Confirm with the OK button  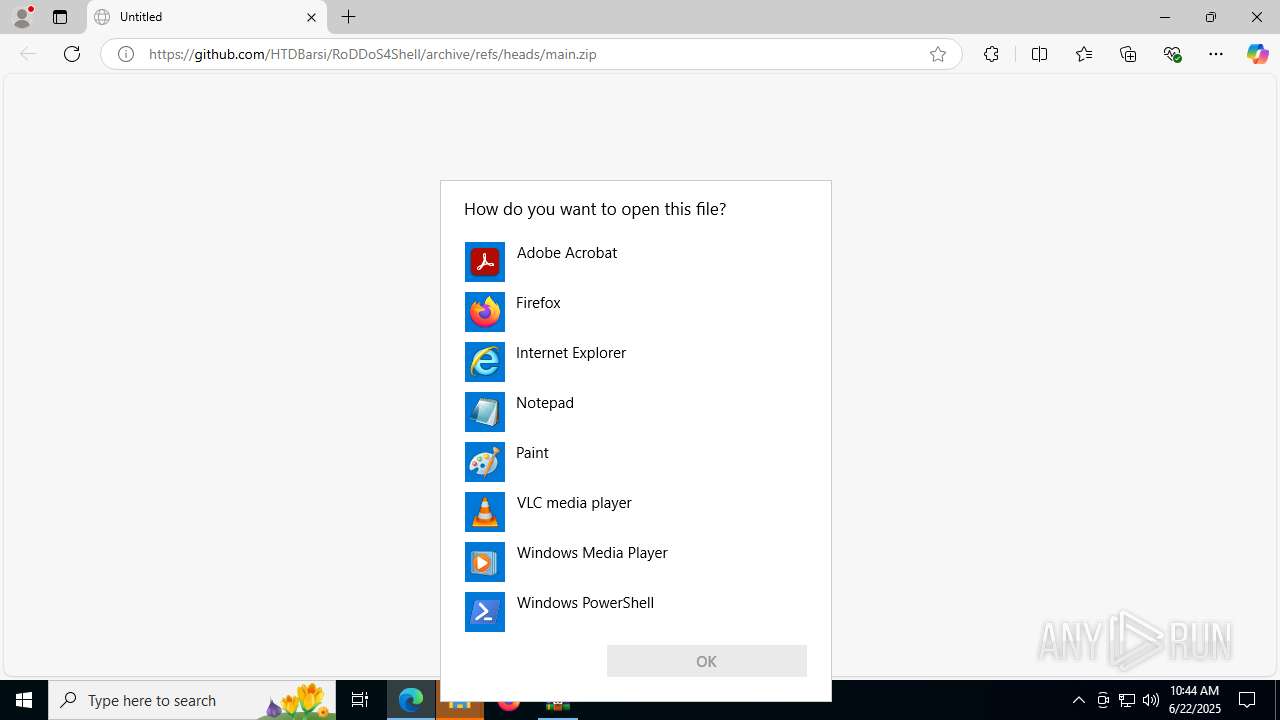(706, 661)
